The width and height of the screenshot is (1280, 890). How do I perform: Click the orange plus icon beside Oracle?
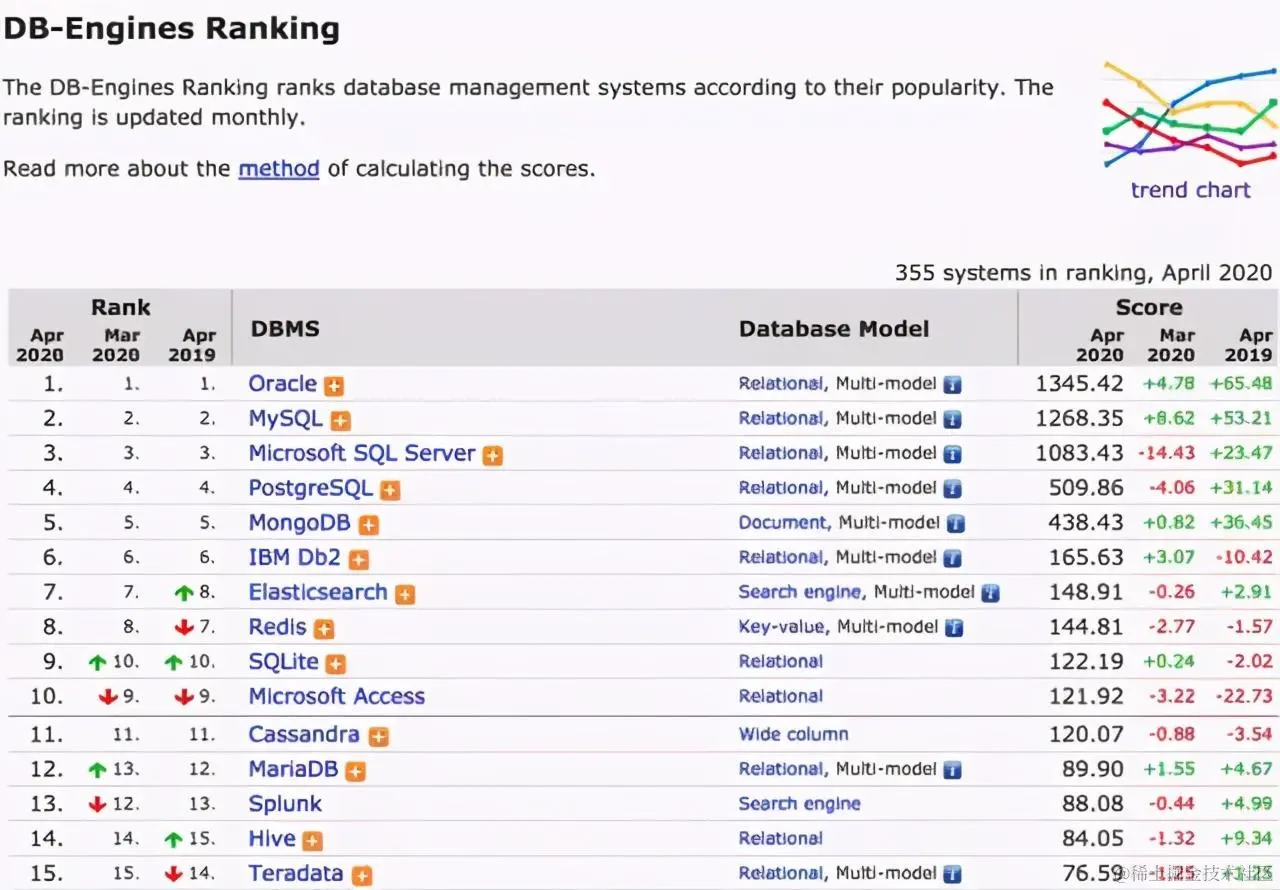[x=334, y=386]
